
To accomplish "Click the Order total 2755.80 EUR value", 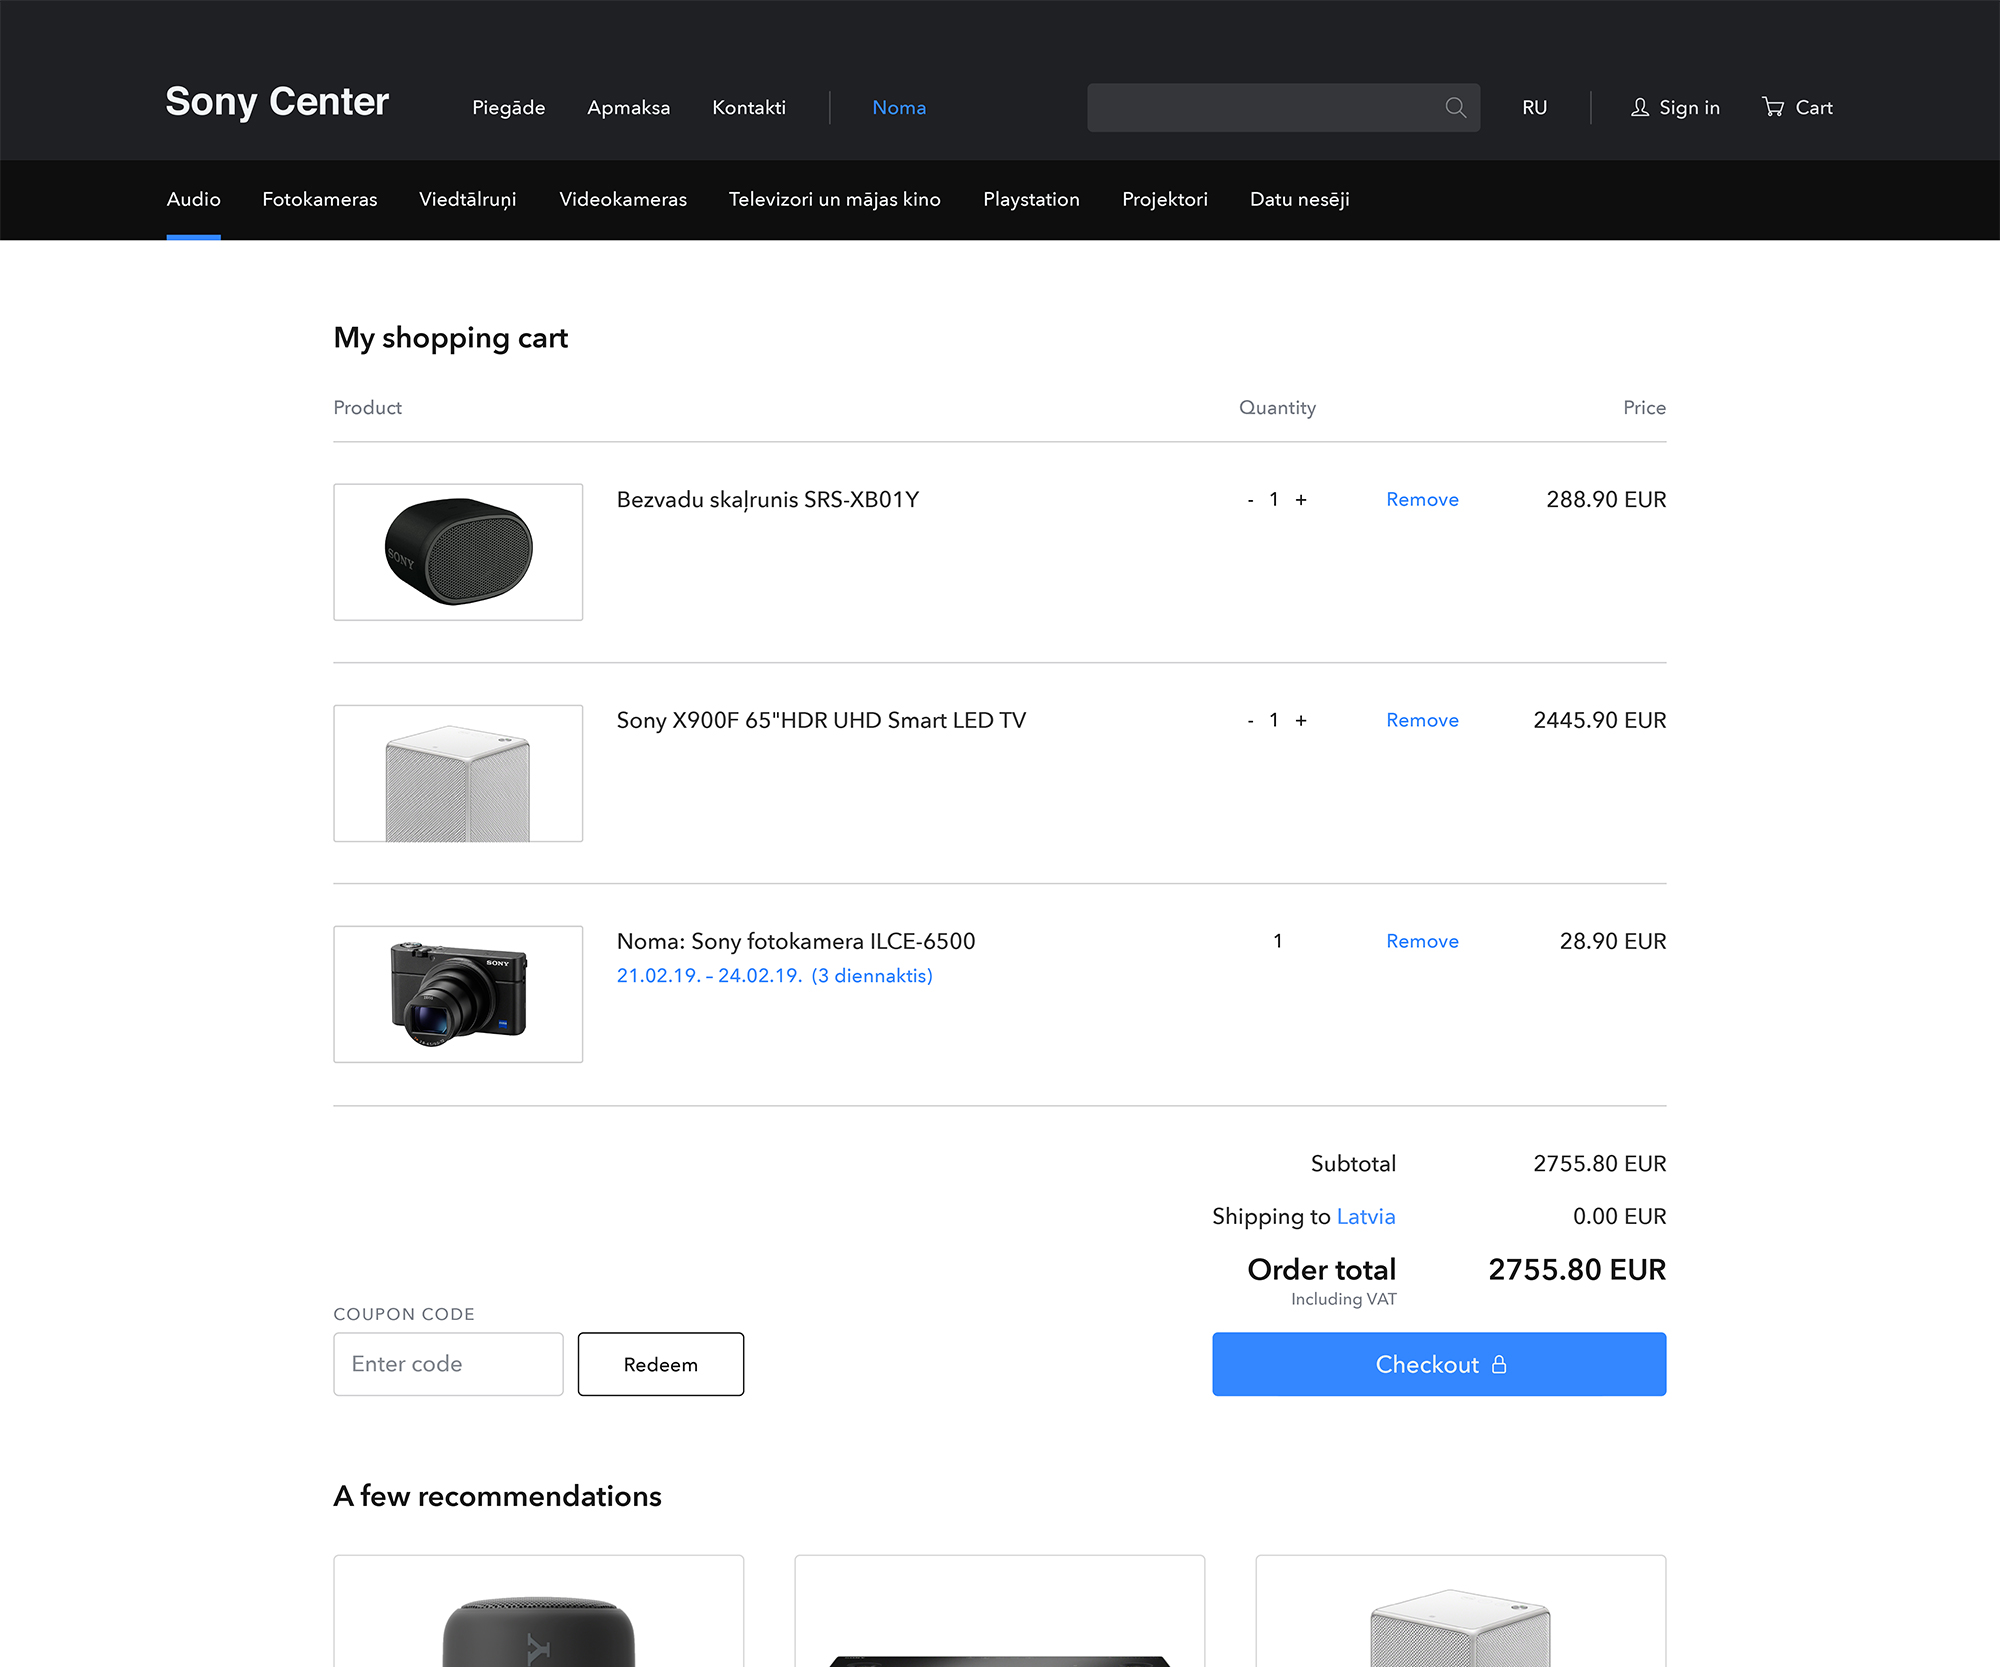I will pyautogui.click(x=1577, y=1269).
